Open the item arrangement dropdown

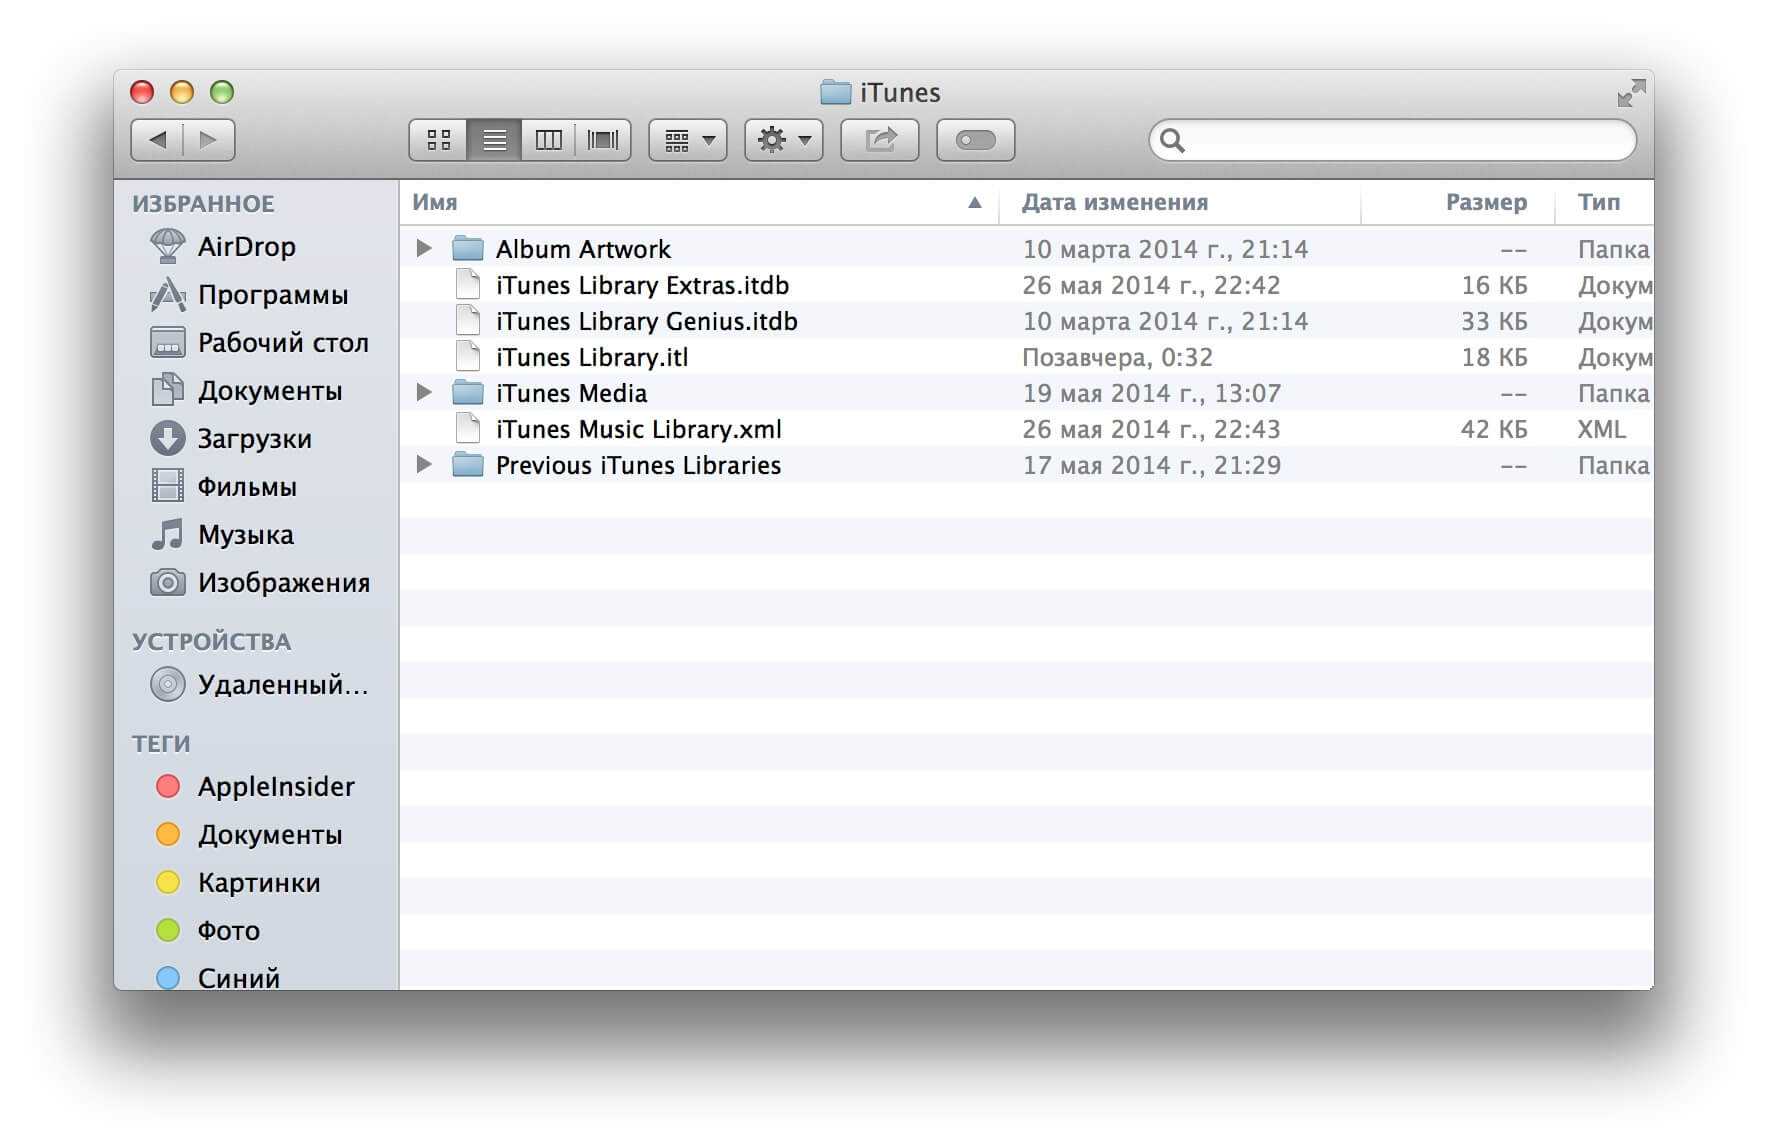(688, 140)
